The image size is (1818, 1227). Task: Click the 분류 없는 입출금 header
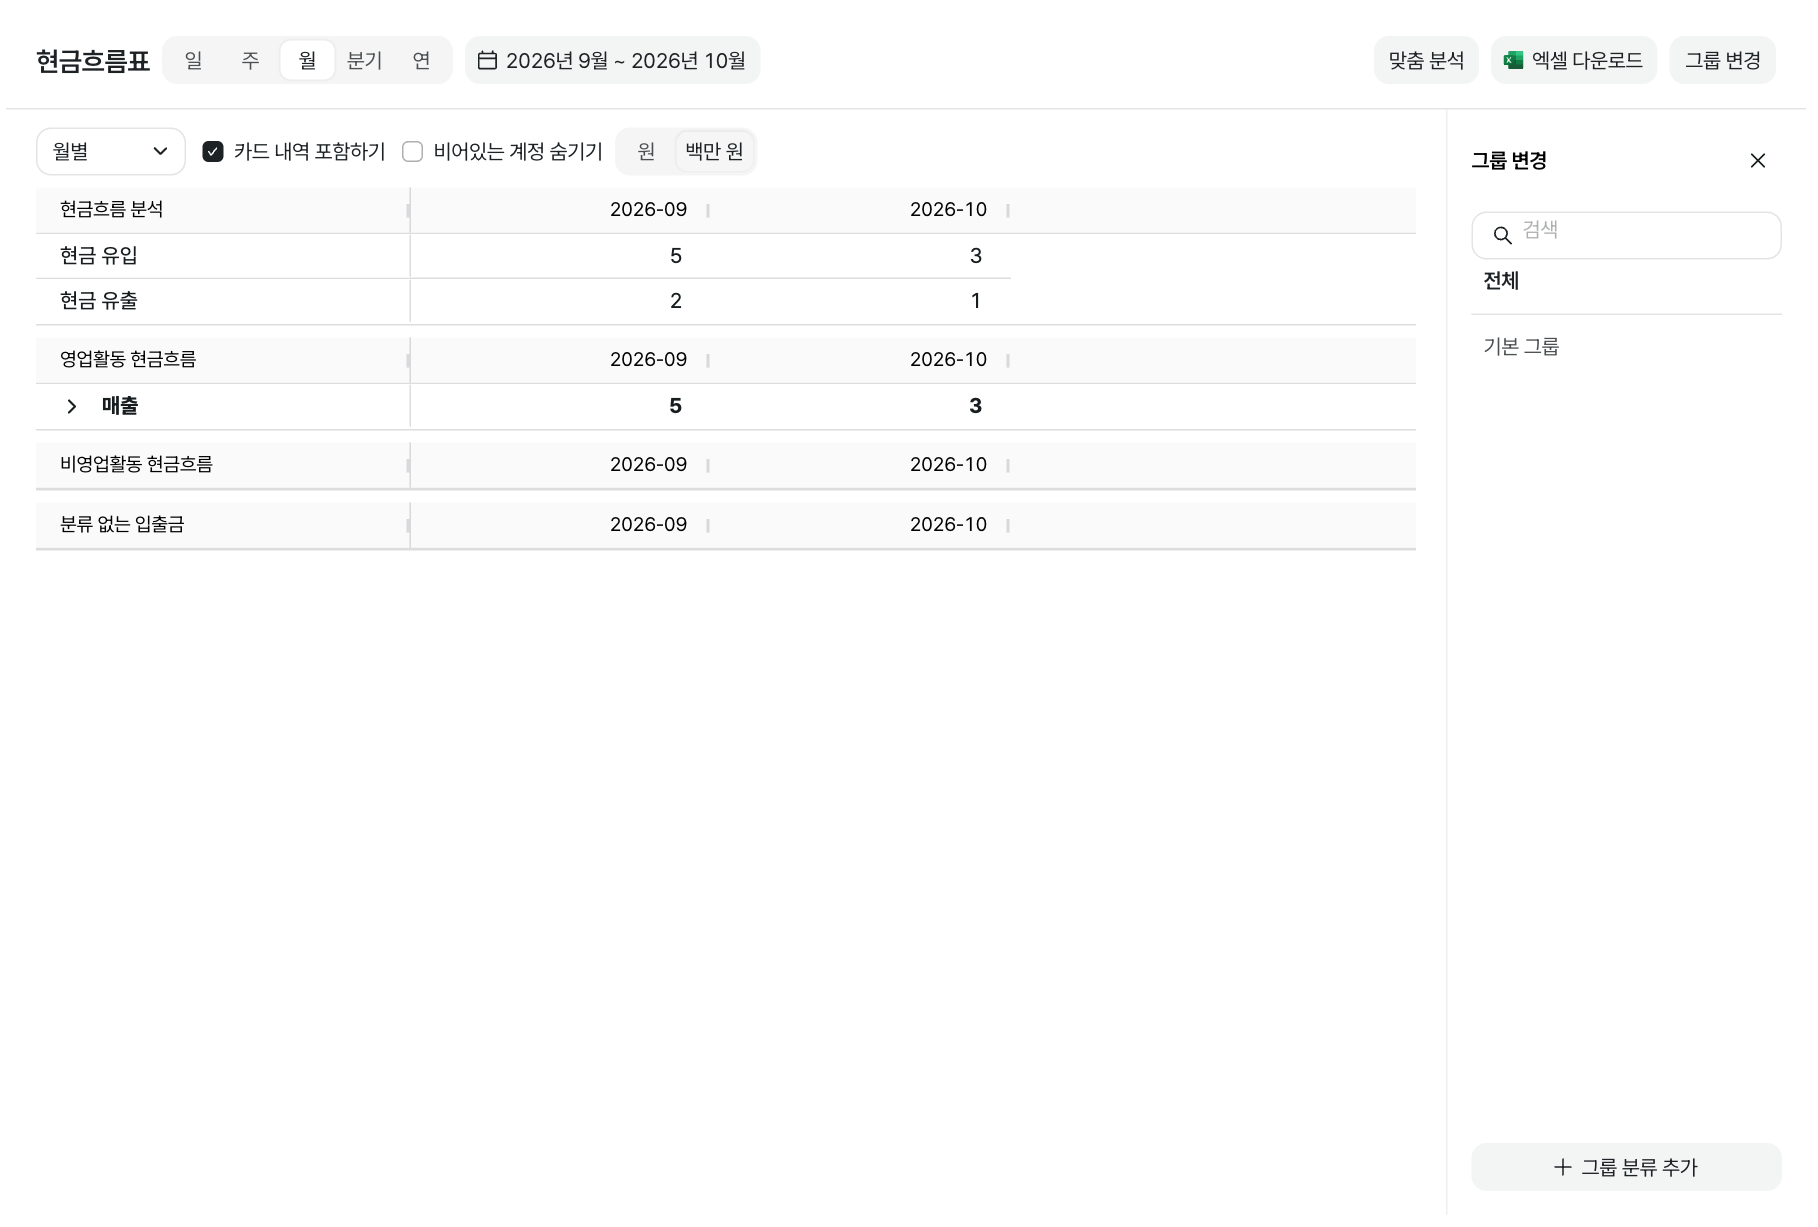122,524
